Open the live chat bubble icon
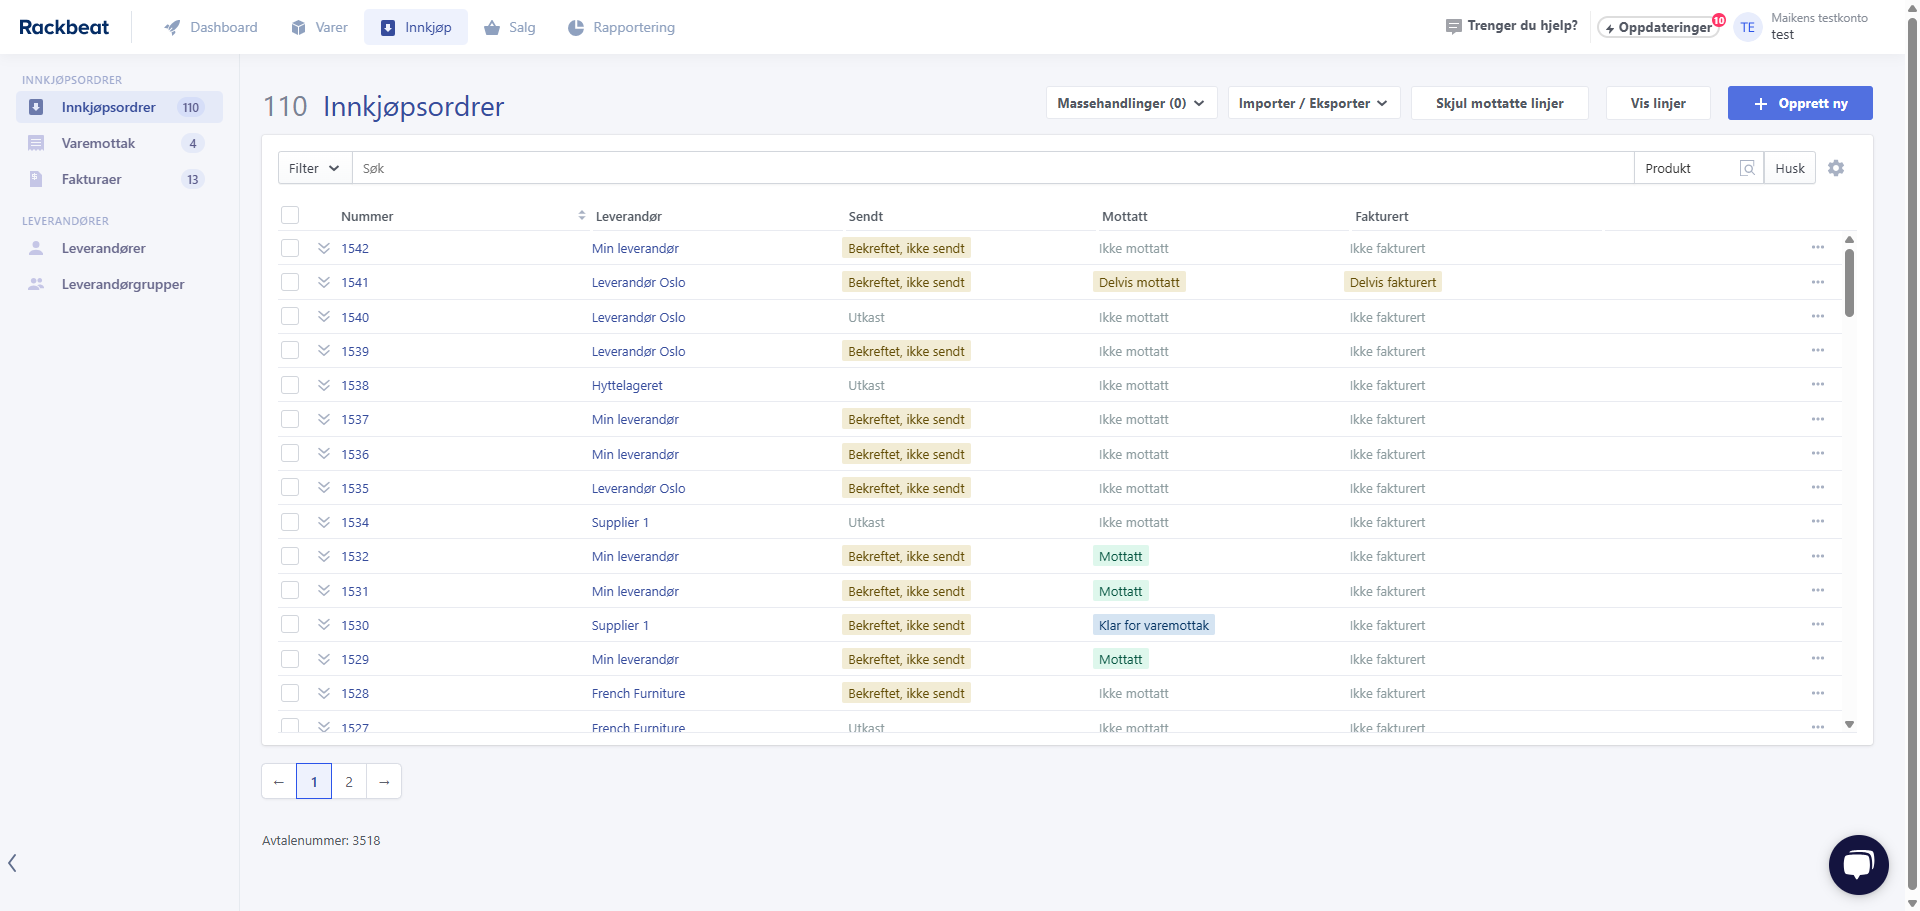The height and width of the screenshot is (911, 1920). pyautogui.click(x=1858, y=865)
